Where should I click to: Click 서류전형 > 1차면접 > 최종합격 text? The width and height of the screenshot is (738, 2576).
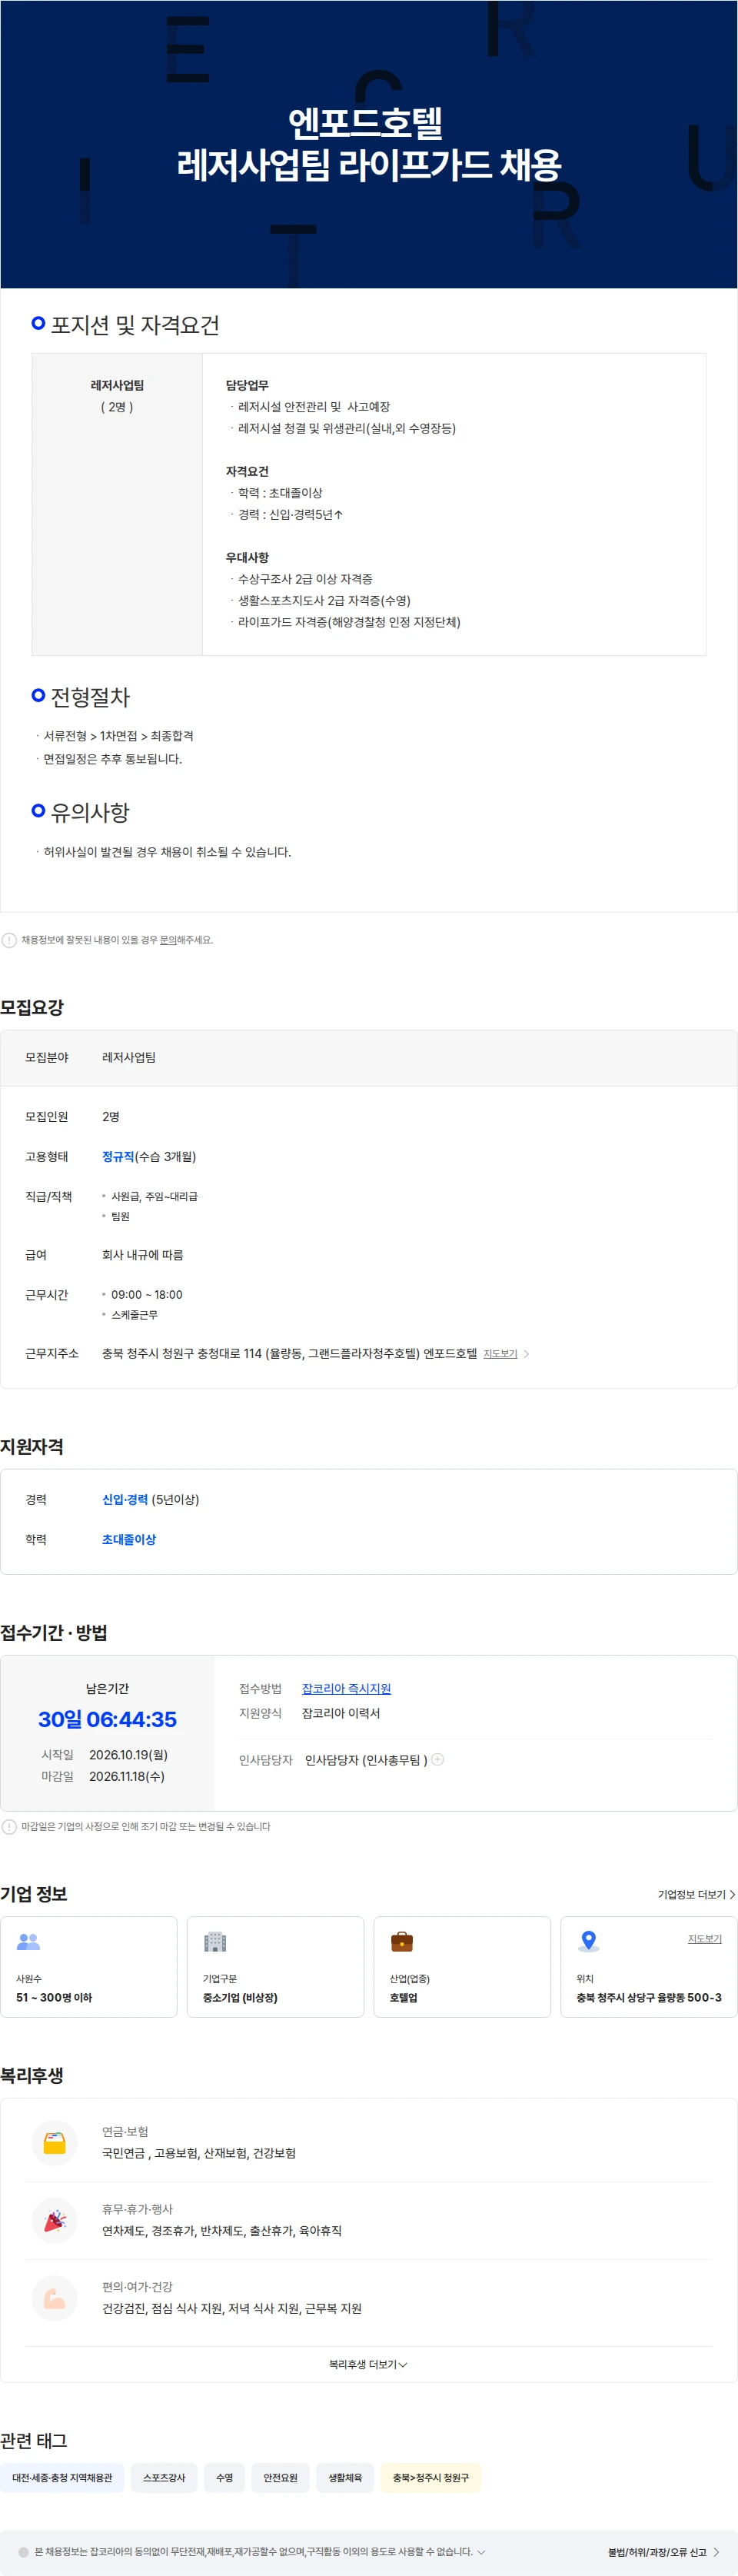coord(118,736)
